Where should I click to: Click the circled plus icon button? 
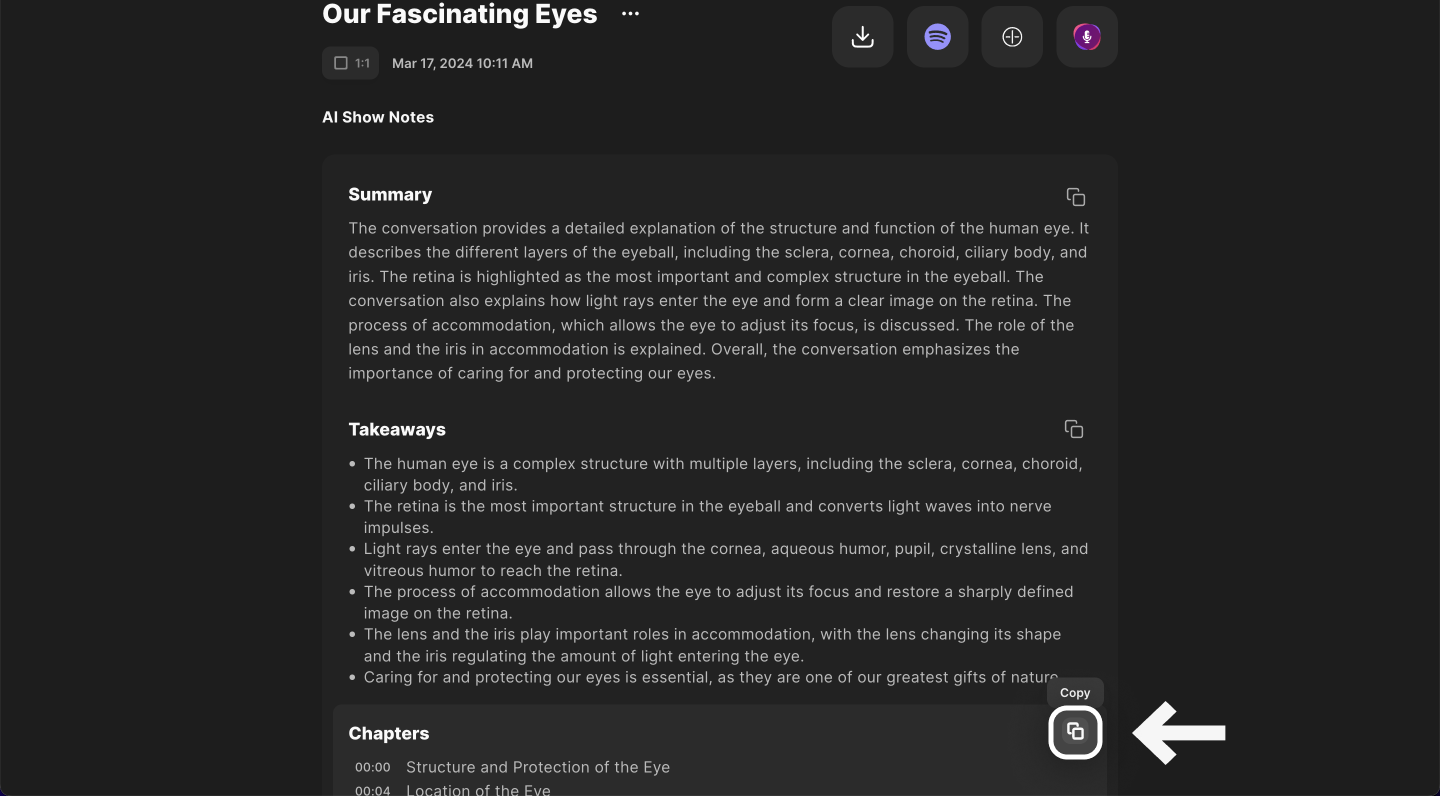[1012, 37]
